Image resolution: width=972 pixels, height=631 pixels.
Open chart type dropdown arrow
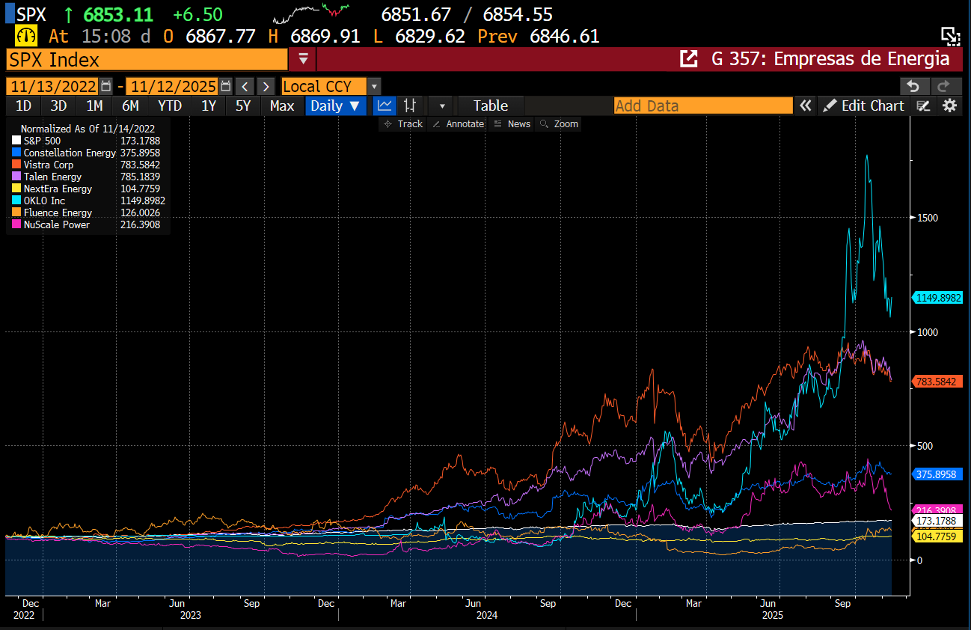(x=442, y=106)
